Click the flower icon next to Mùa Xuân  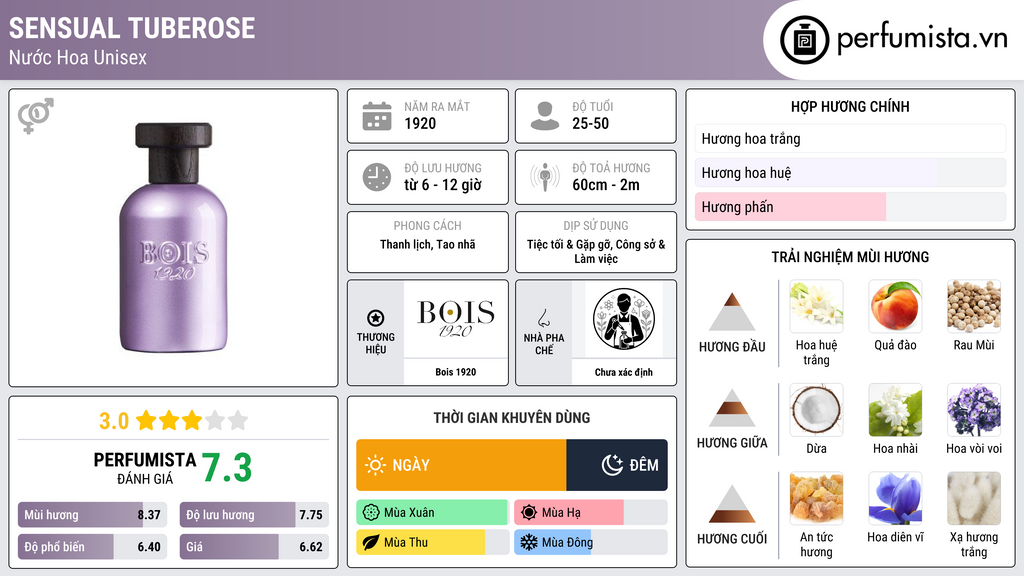(x=371, y=513)
